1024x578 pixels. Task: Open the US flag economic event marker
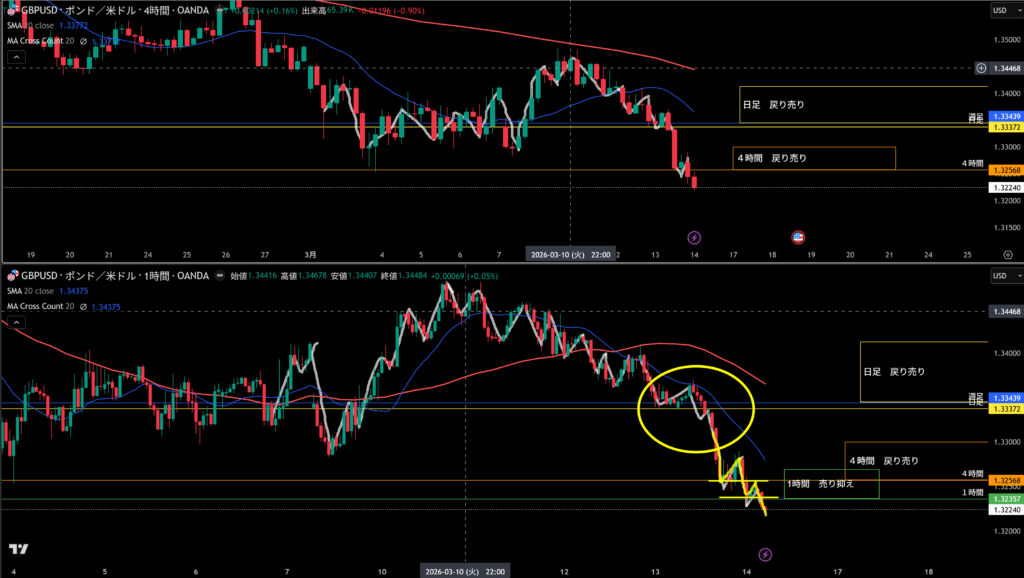click(798, 237)
